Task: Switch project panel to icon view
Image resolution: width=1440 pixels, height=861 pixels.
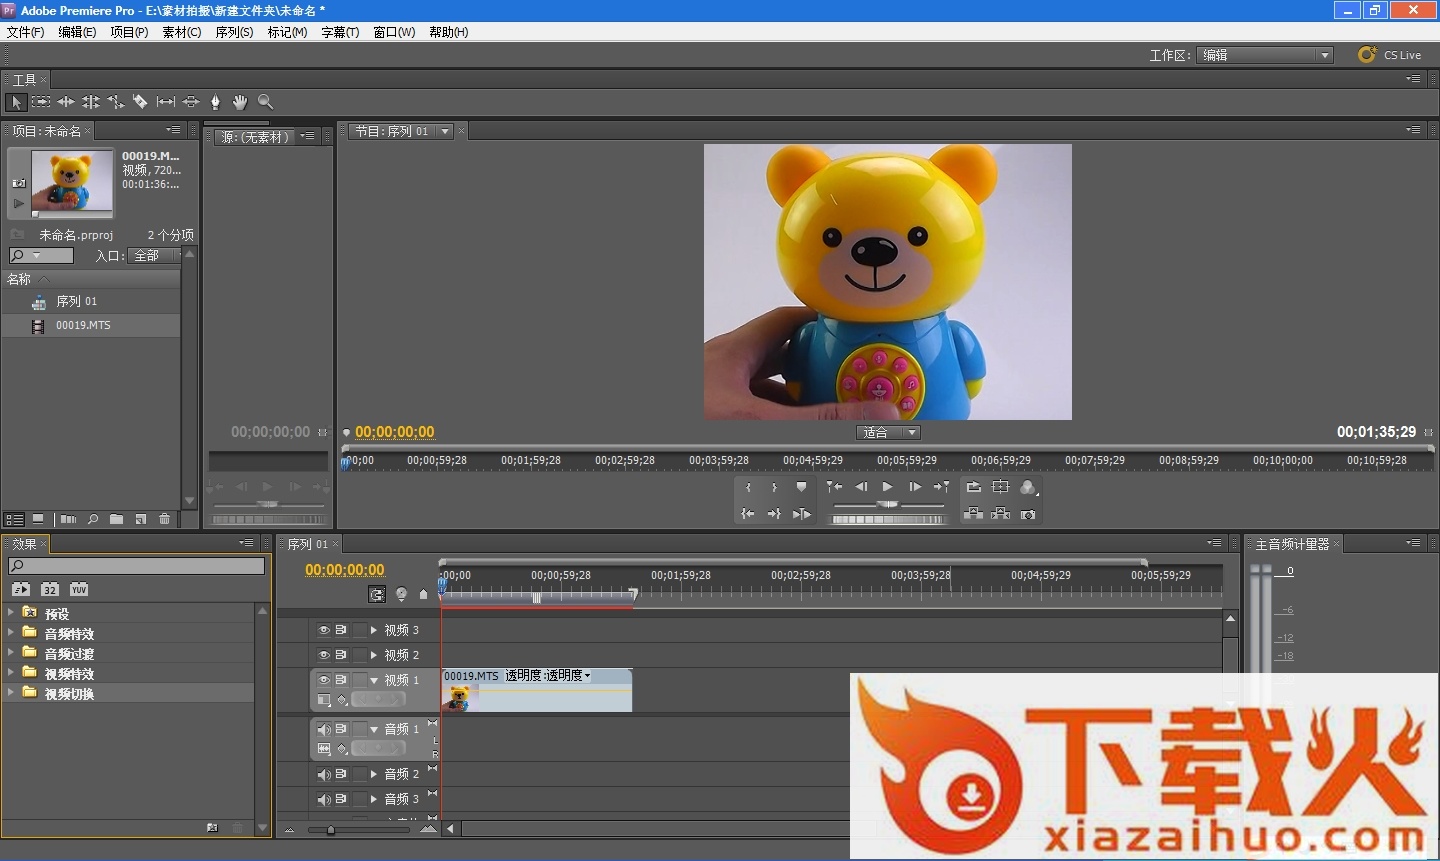Action: point(38,519)
